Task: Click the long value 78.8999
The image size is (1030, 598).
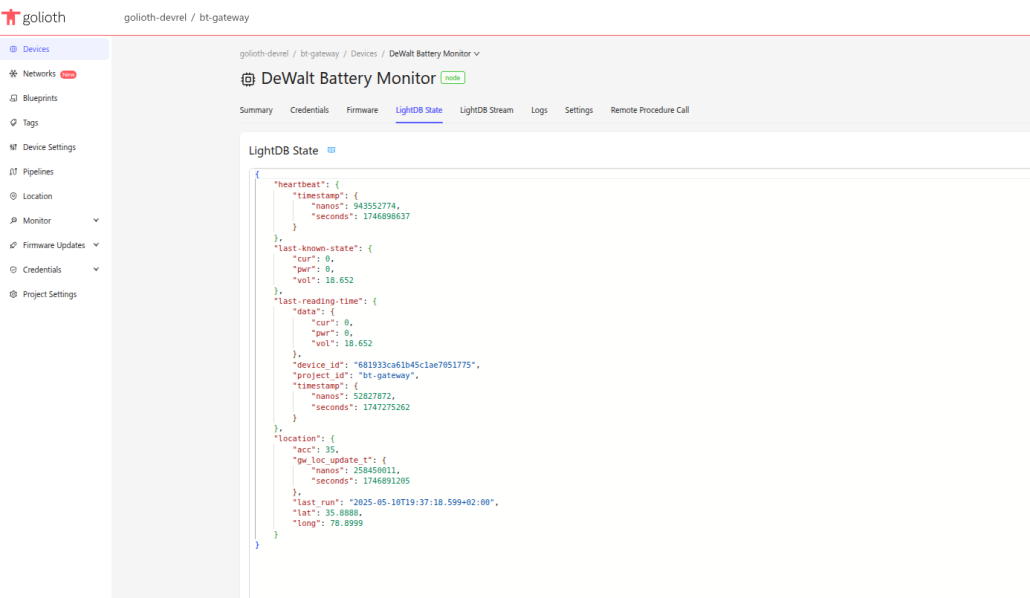Action: pos(346,523)
